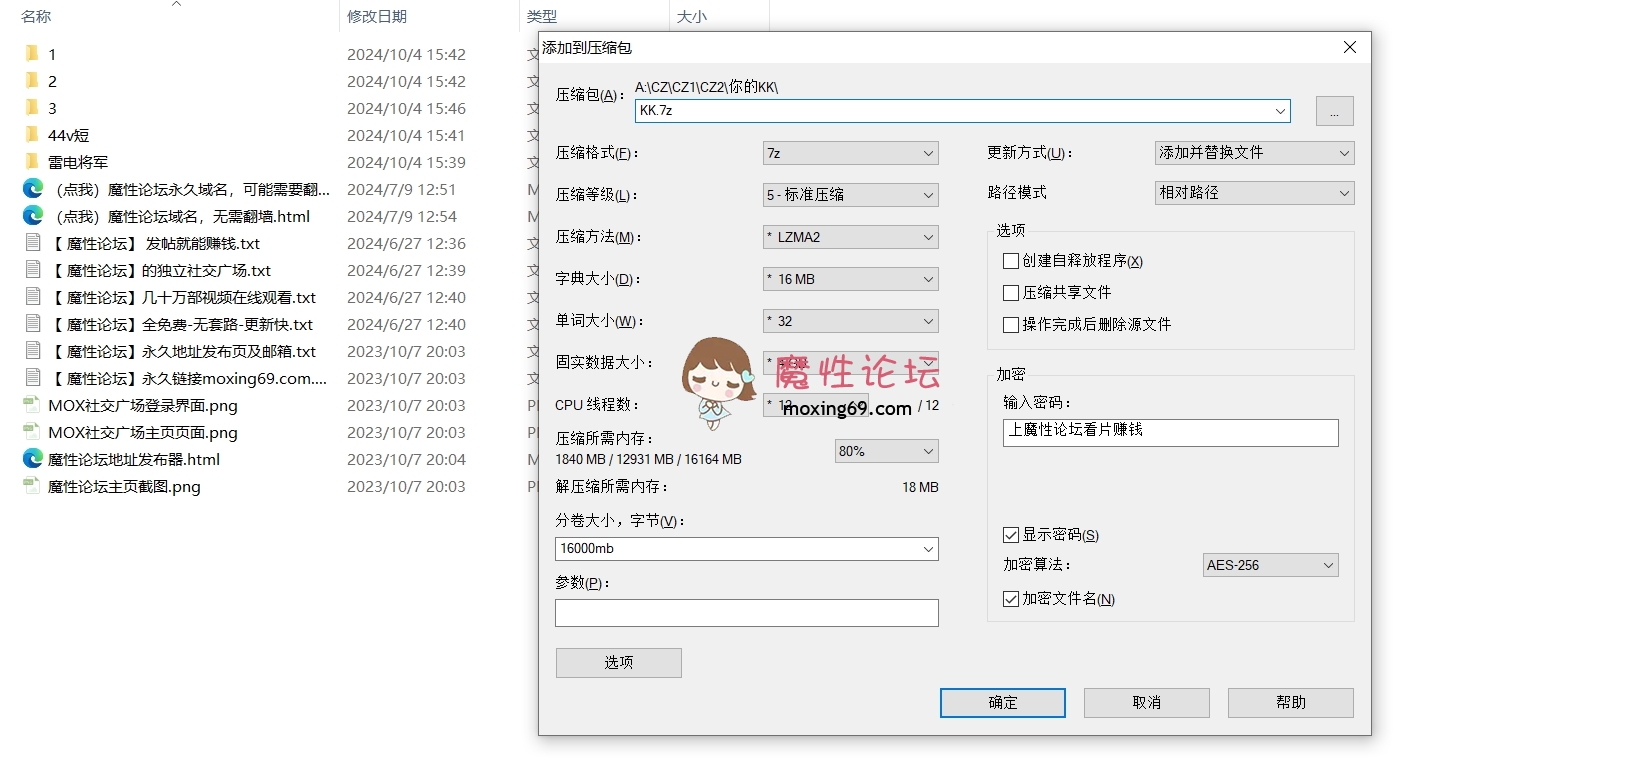
Task: Open the 加密算法 AES-256 dropdown
Action: coord(1270,565)
